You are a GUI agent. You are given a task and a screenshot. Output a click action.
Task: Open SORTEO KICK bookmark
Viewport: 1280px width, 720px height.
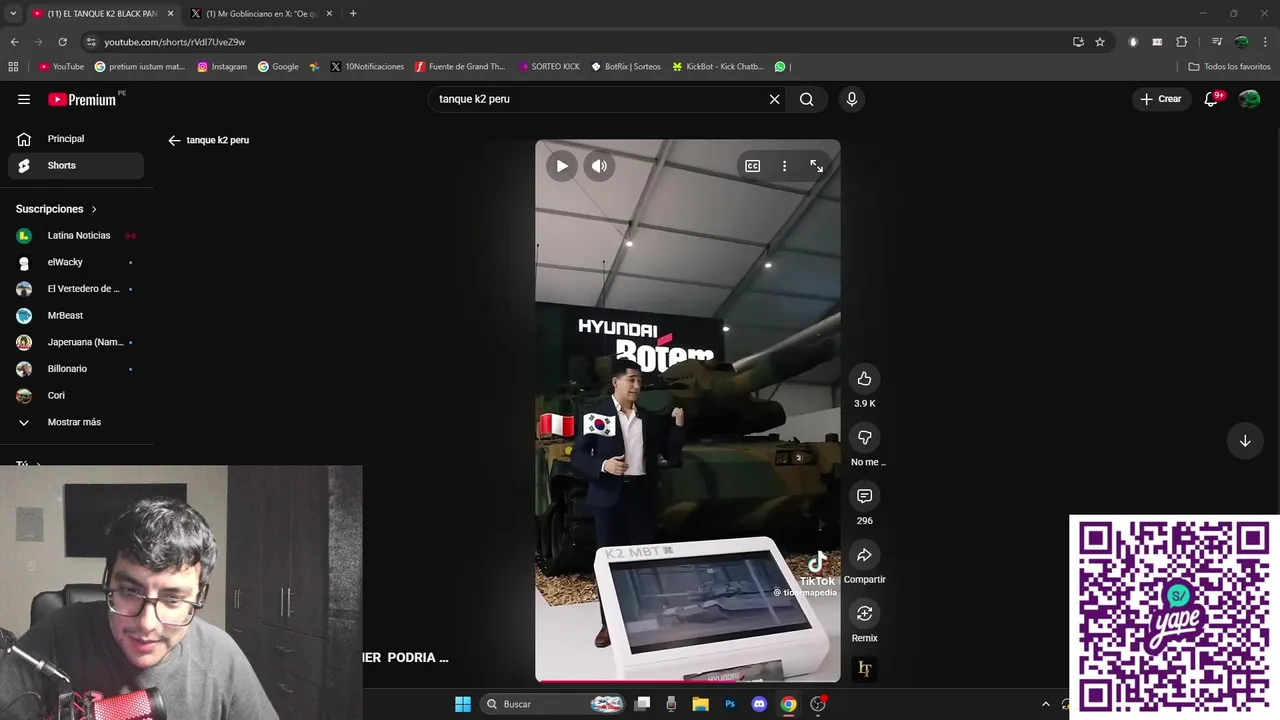549,66
